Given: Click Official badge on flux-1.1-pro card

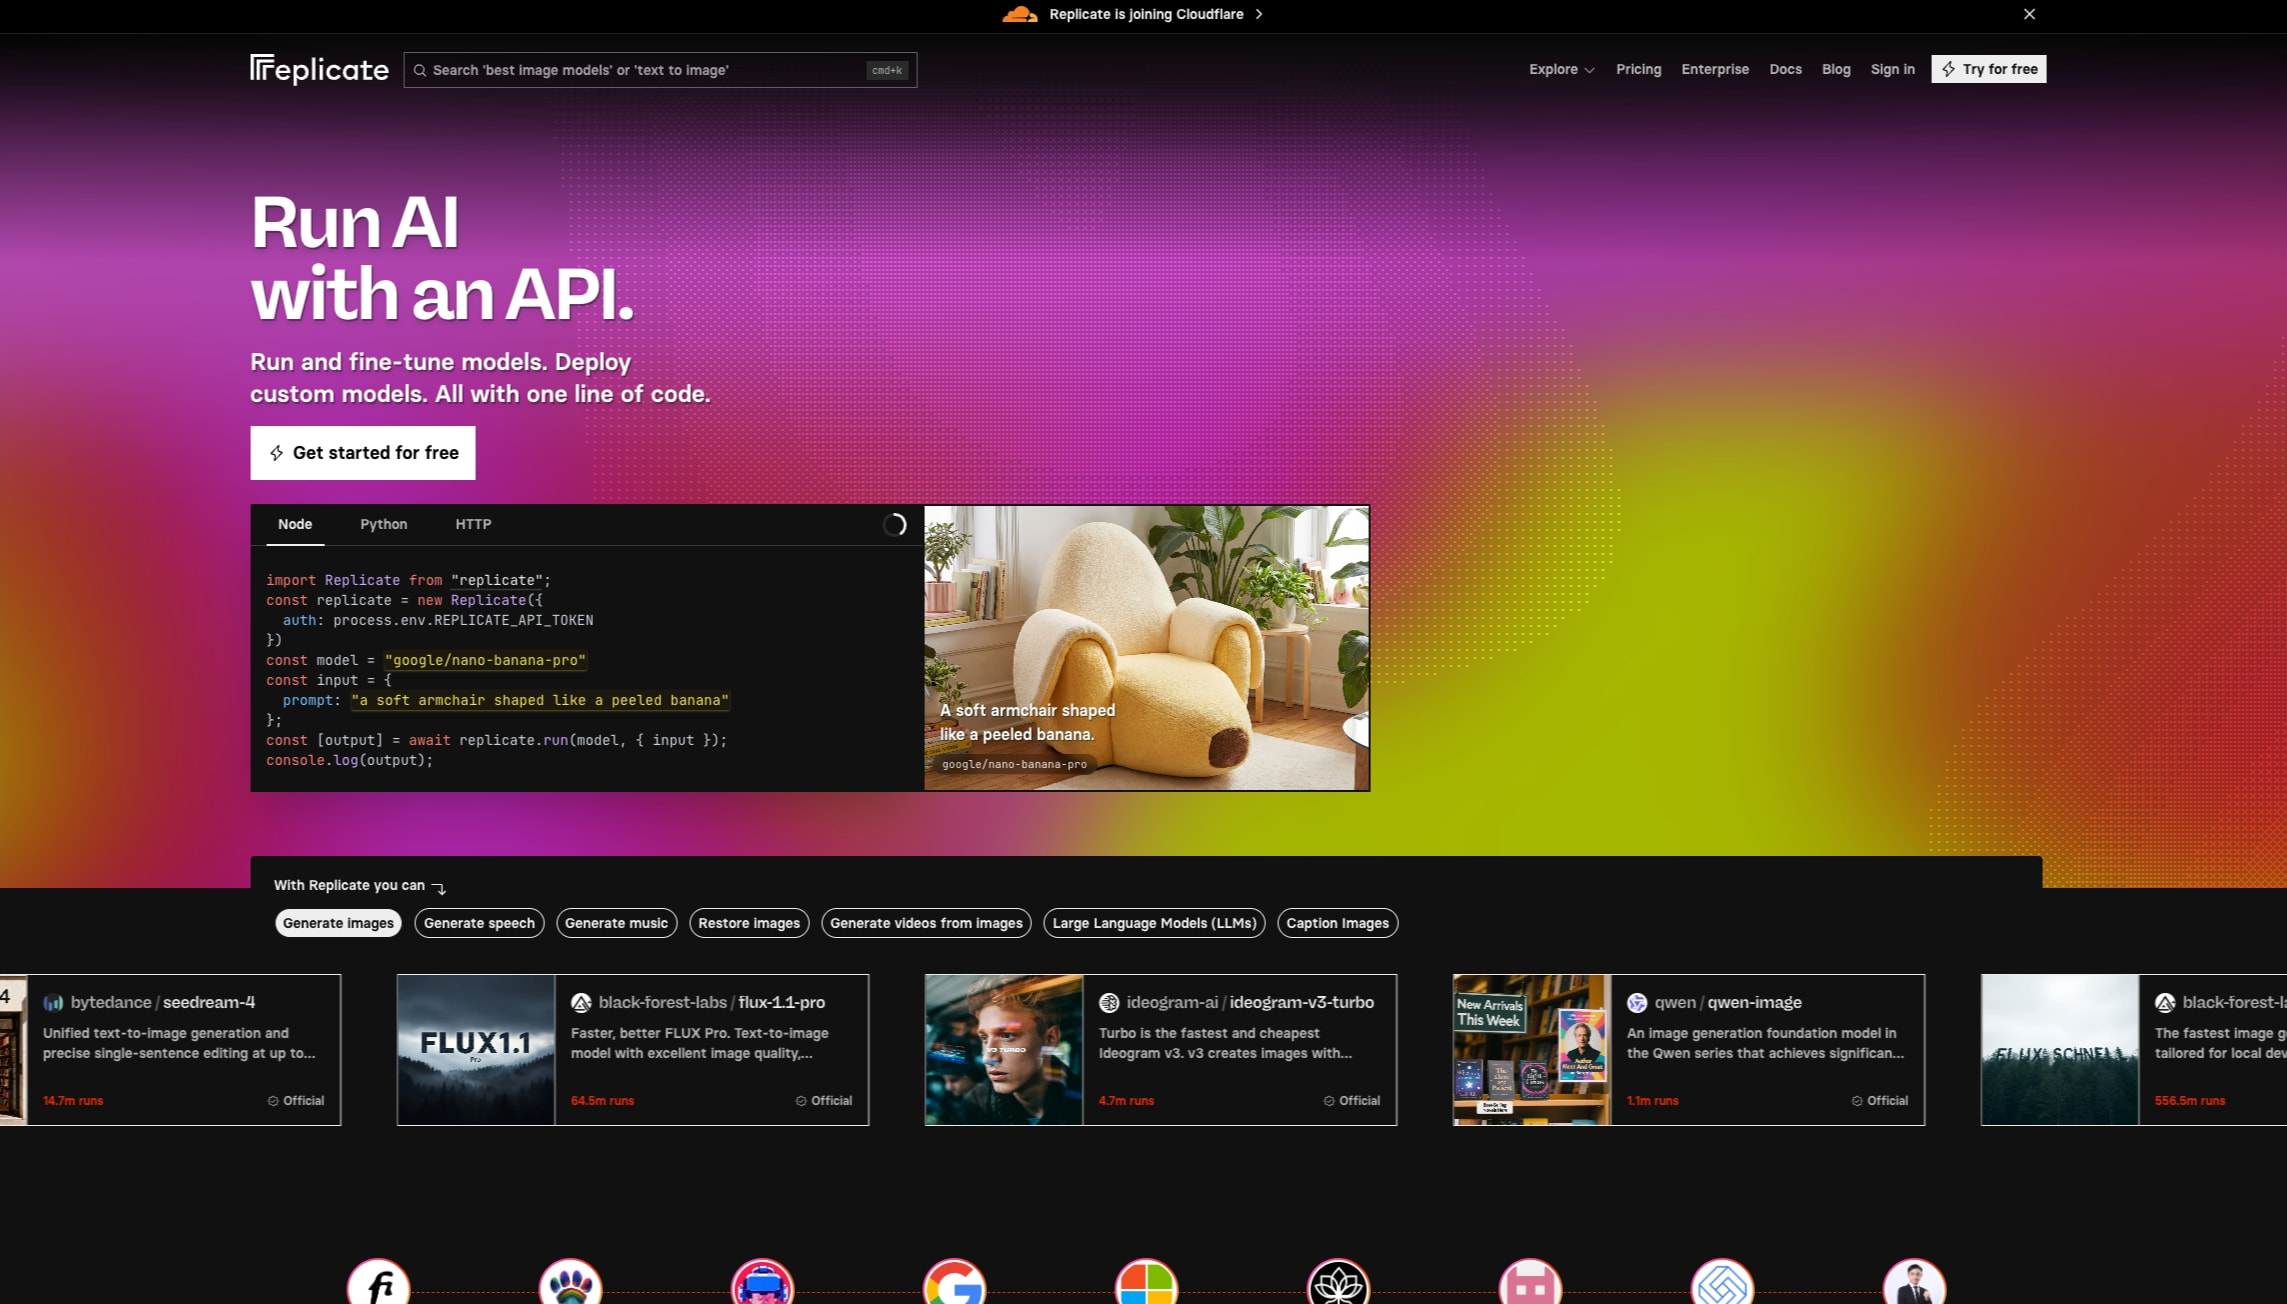Looking at the screenshot, I should tap(824, 1100).
